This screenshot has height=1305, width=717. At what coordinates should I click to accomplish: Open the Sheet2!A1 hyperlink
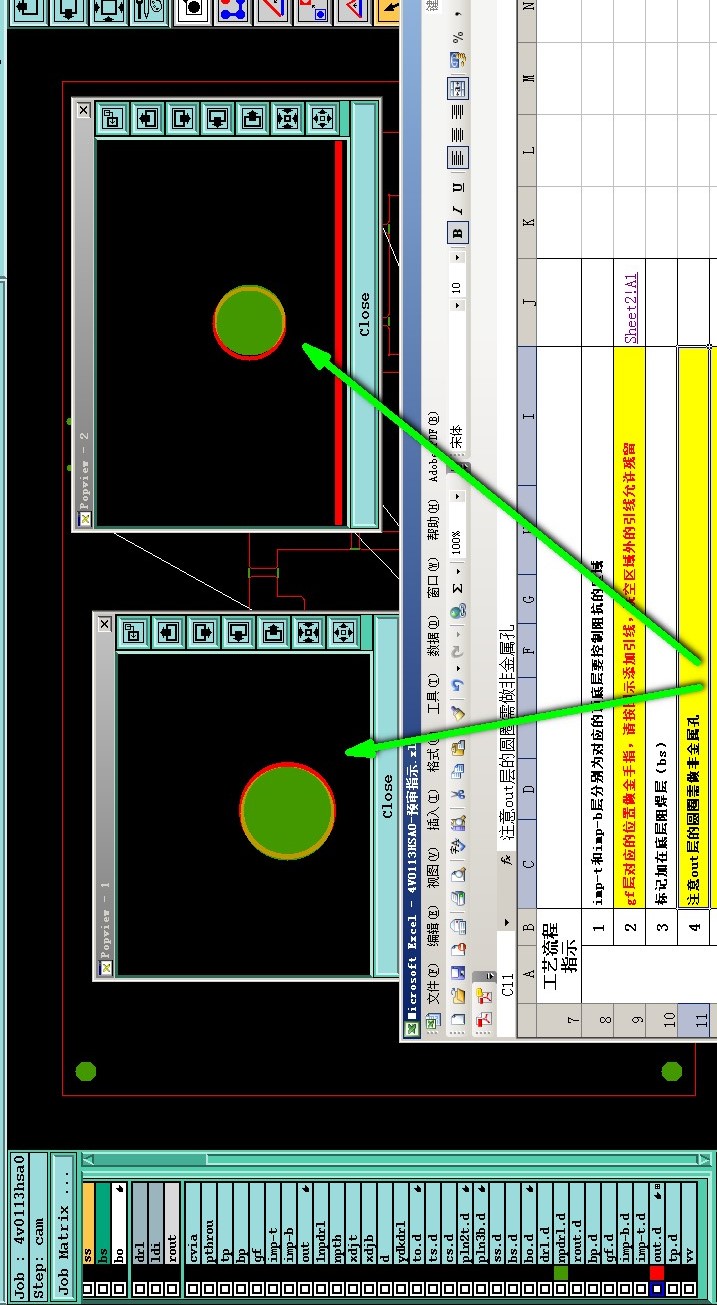tap(631, 309)
